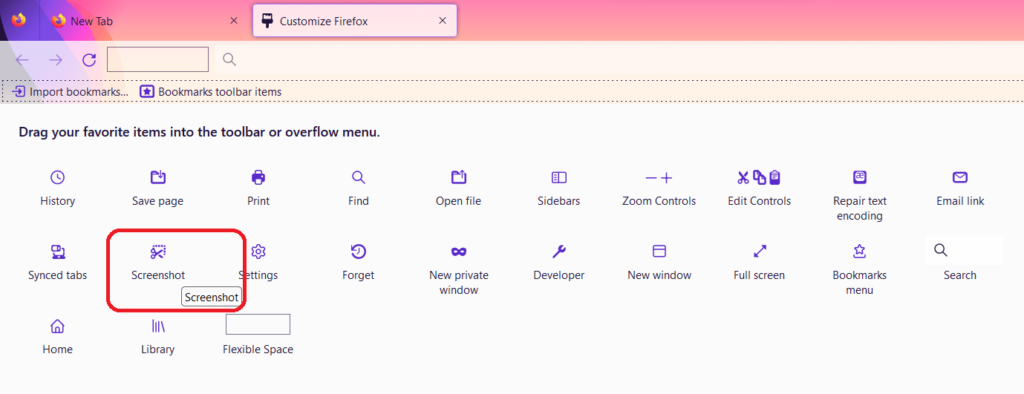The image size is (1024, 394).
Task: Close the New Tab tab
Action: pyautogui.click(x=234, y=21)
